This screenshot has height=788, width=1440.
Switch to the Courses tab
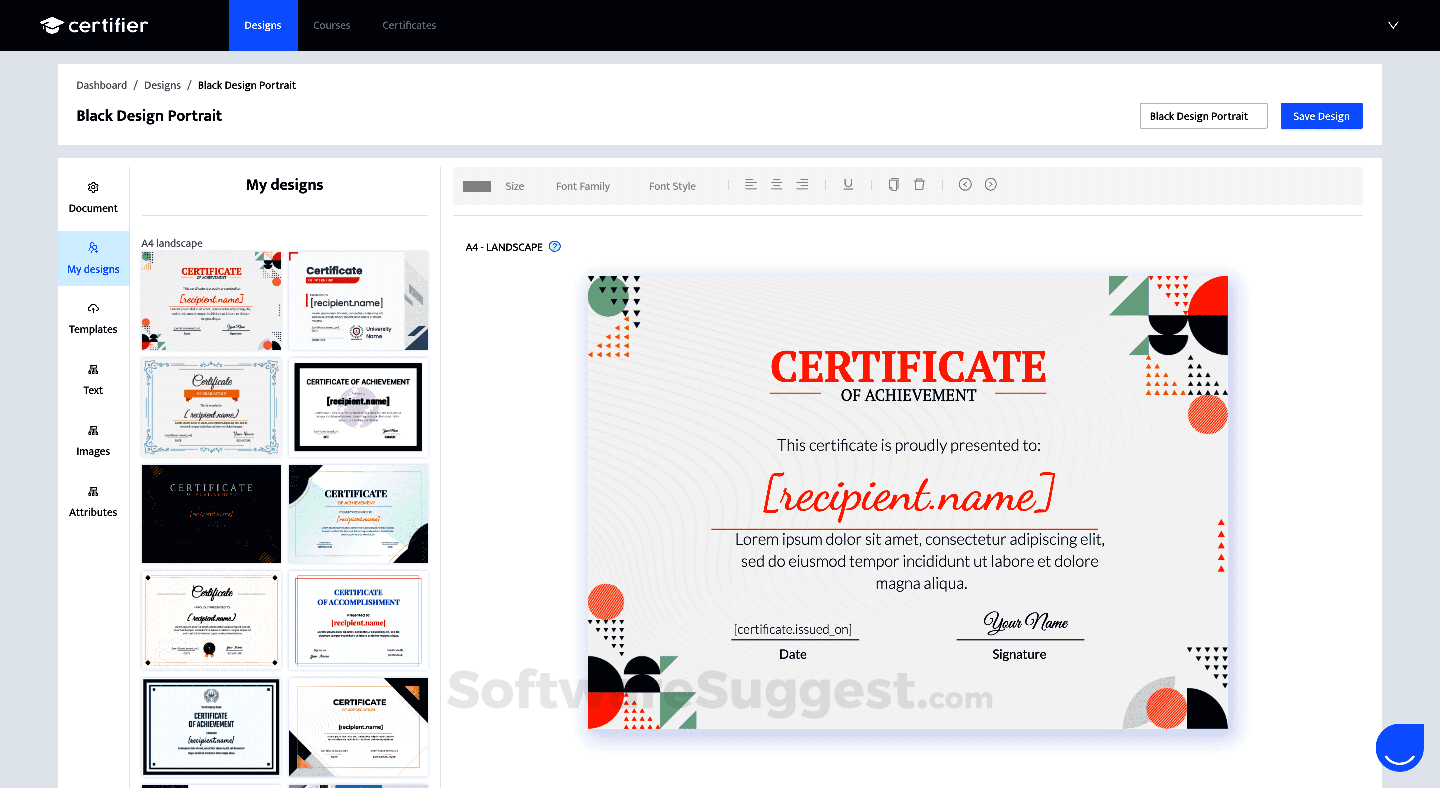tap(331, 25)
